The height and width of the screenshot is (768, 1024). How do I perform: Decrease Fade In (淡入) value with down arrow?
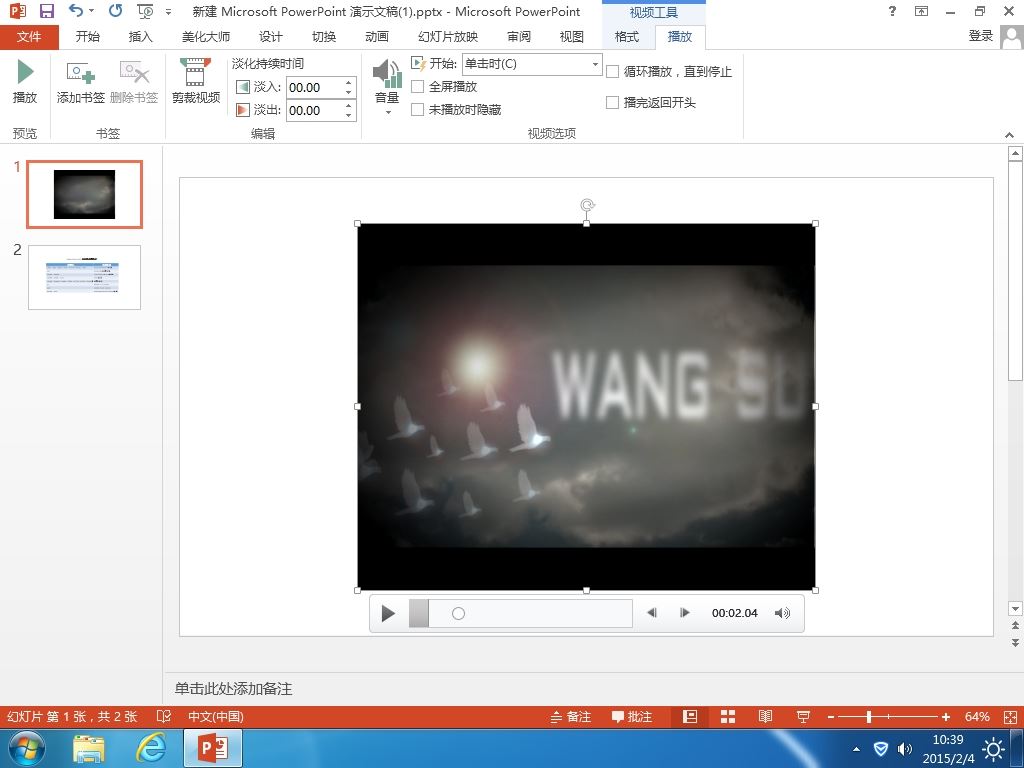click(x=349, y=92)
